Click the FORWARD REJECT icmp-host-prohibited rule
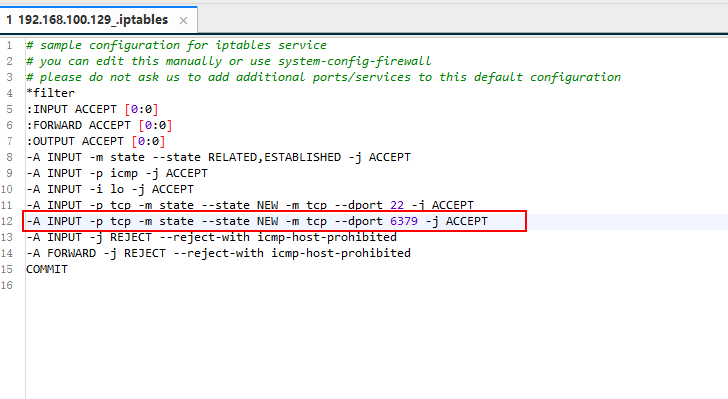 point(218,253)
